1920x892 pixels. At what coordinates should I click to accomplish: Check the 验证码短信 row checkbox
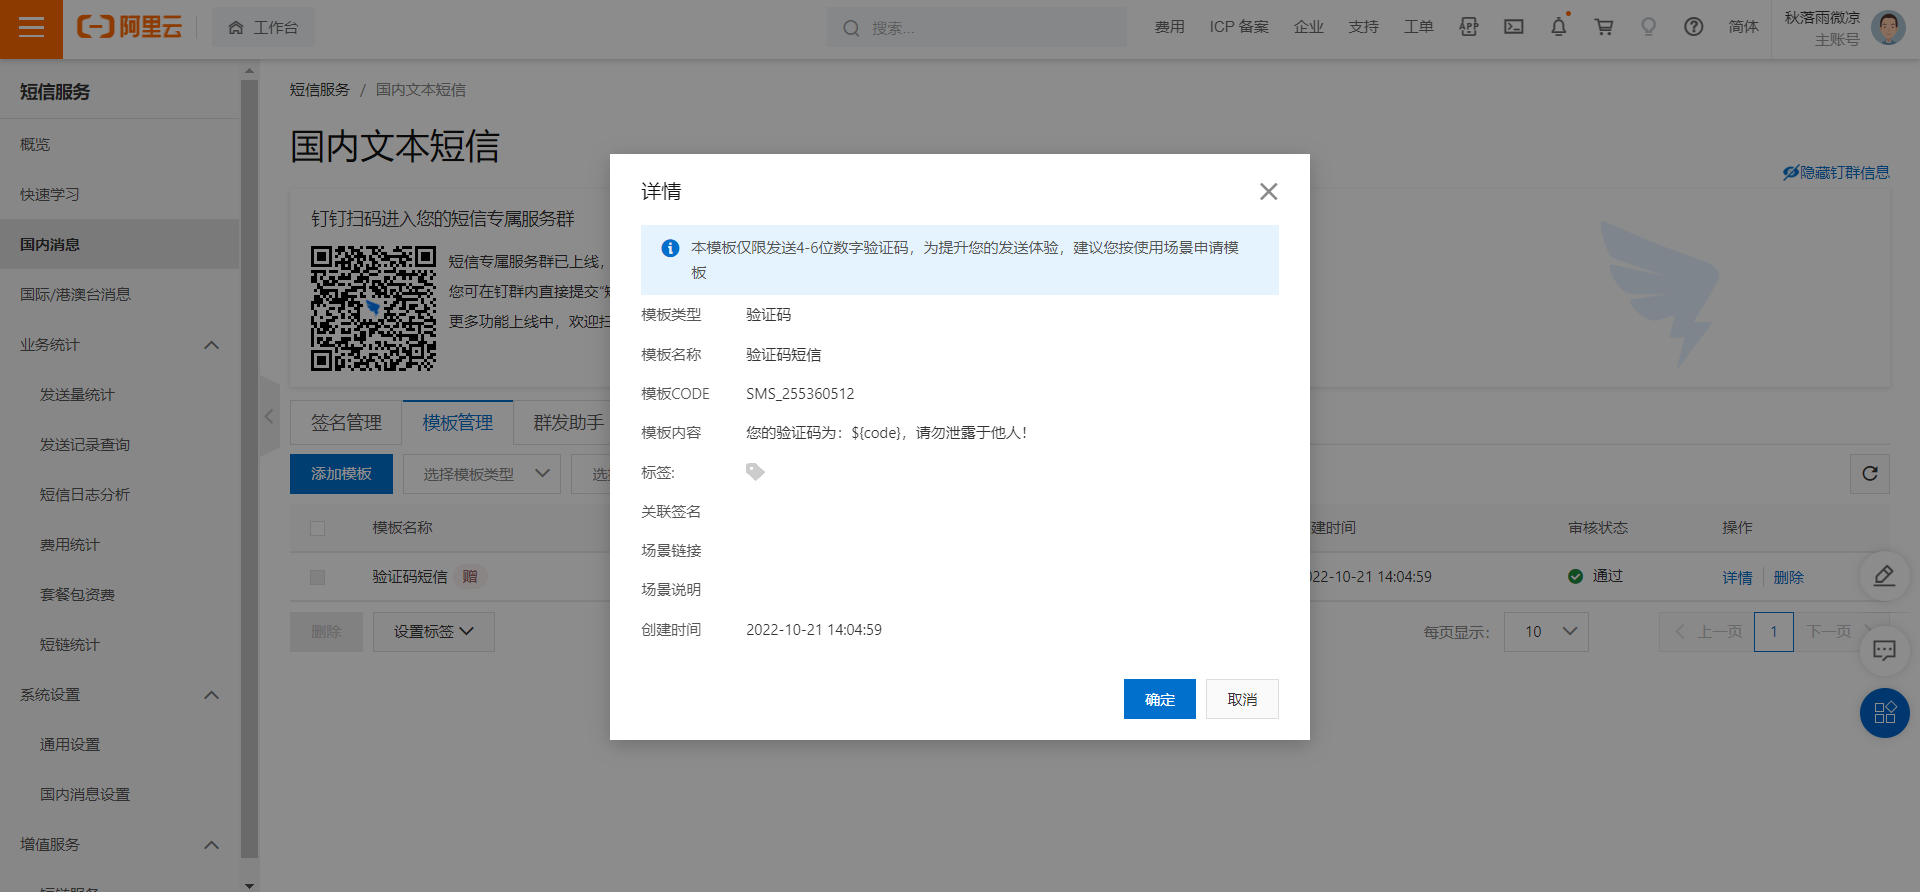318,577
